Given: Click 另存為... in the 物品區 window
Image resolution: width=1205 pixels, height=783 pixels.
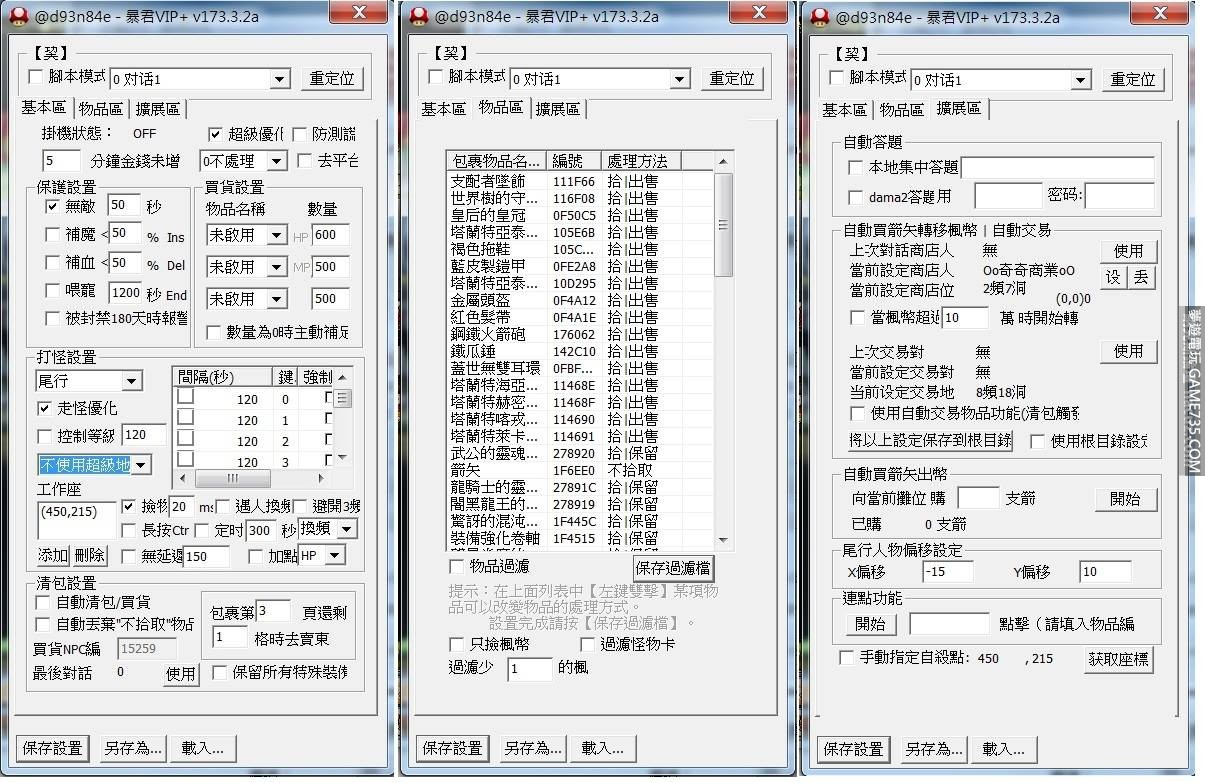Looking at the screenshot, I should [x=532, y=748].
